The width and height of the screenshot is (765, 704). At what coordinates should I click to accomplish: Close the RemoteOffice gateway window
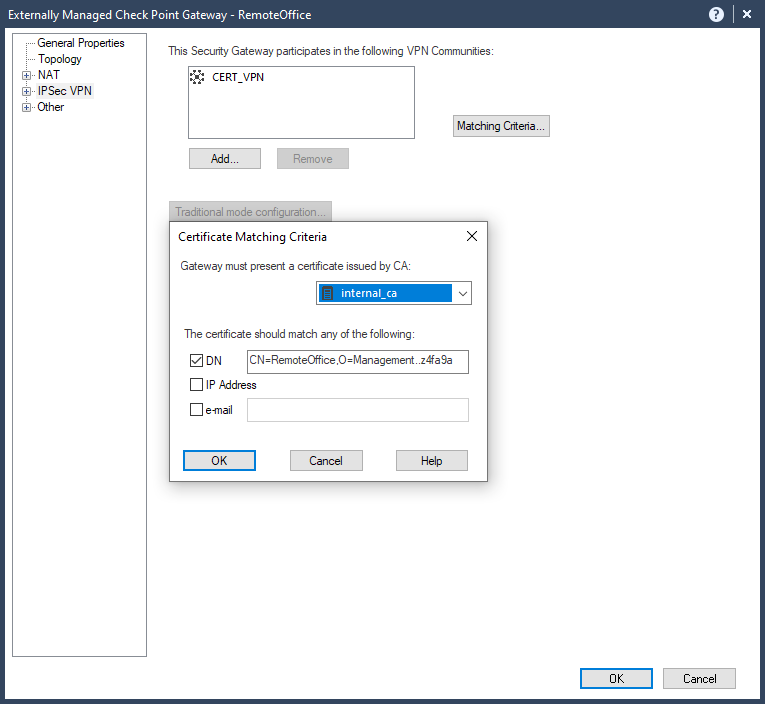pos(747,15)
